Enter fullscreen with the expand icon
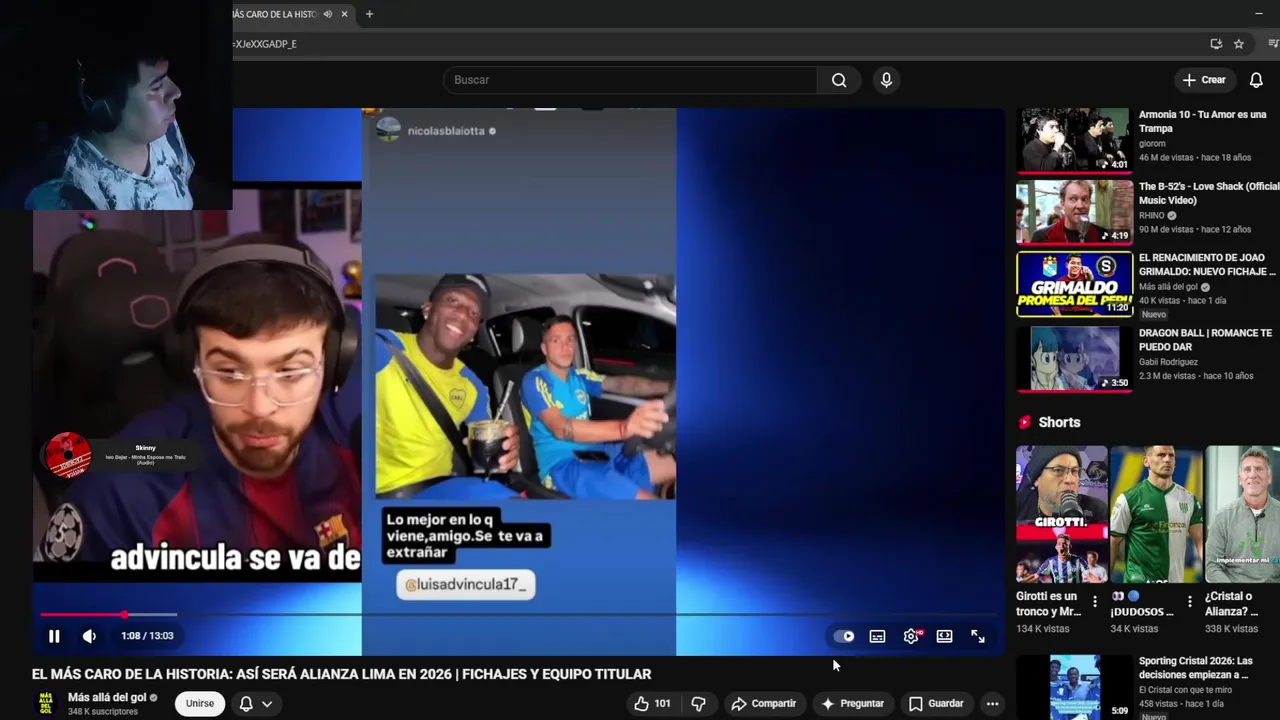Image resolution: width=1280 pixels, height=720 pixels. (x=978, y=636)
